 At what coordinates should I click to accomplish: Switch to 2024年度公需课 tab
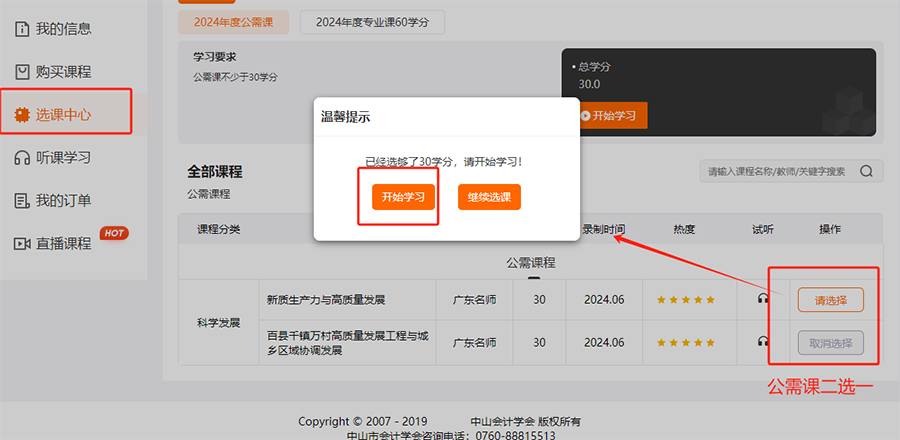click(233, 21)
